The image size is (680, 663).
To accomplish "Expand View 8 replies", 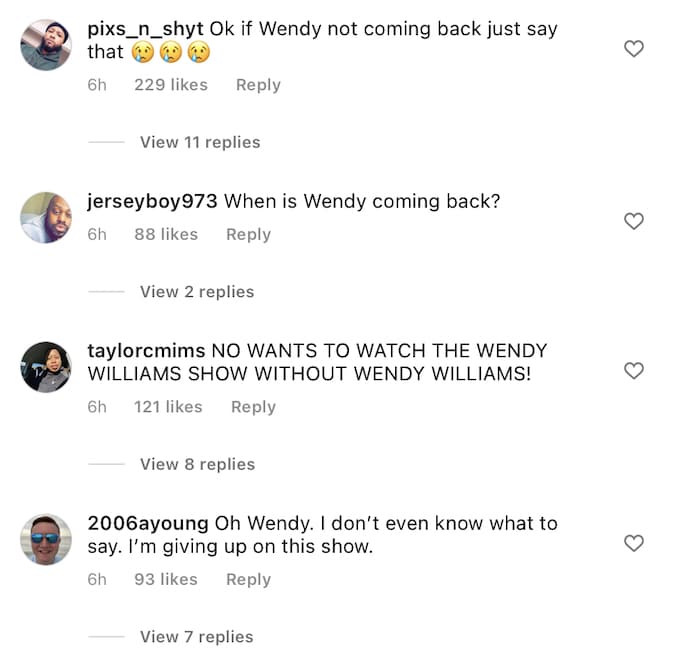I will click(197, 464).
